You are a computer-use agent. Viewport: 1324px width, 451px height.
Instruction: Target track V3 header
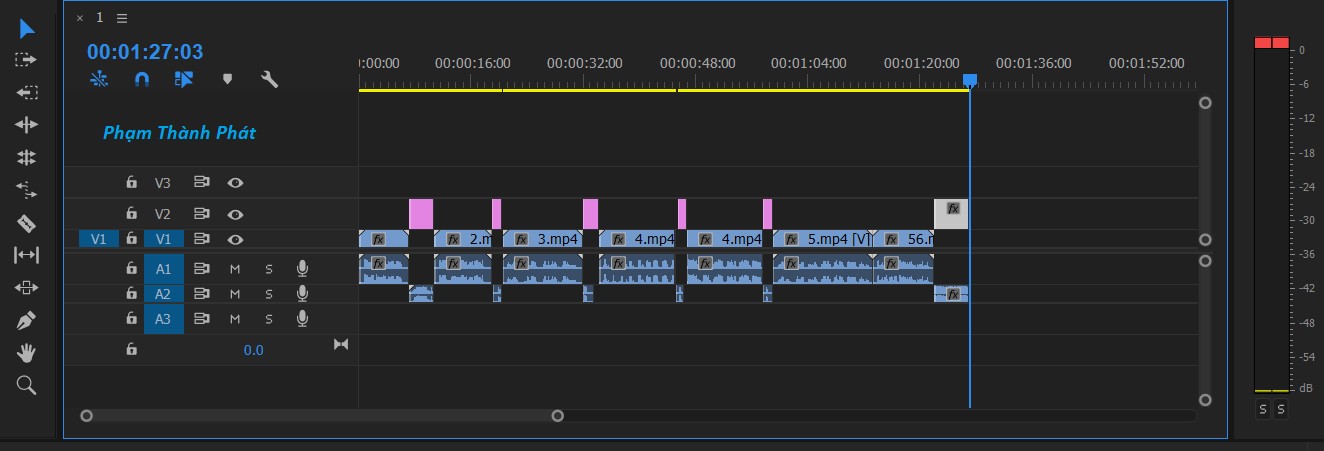pos(163,183)
